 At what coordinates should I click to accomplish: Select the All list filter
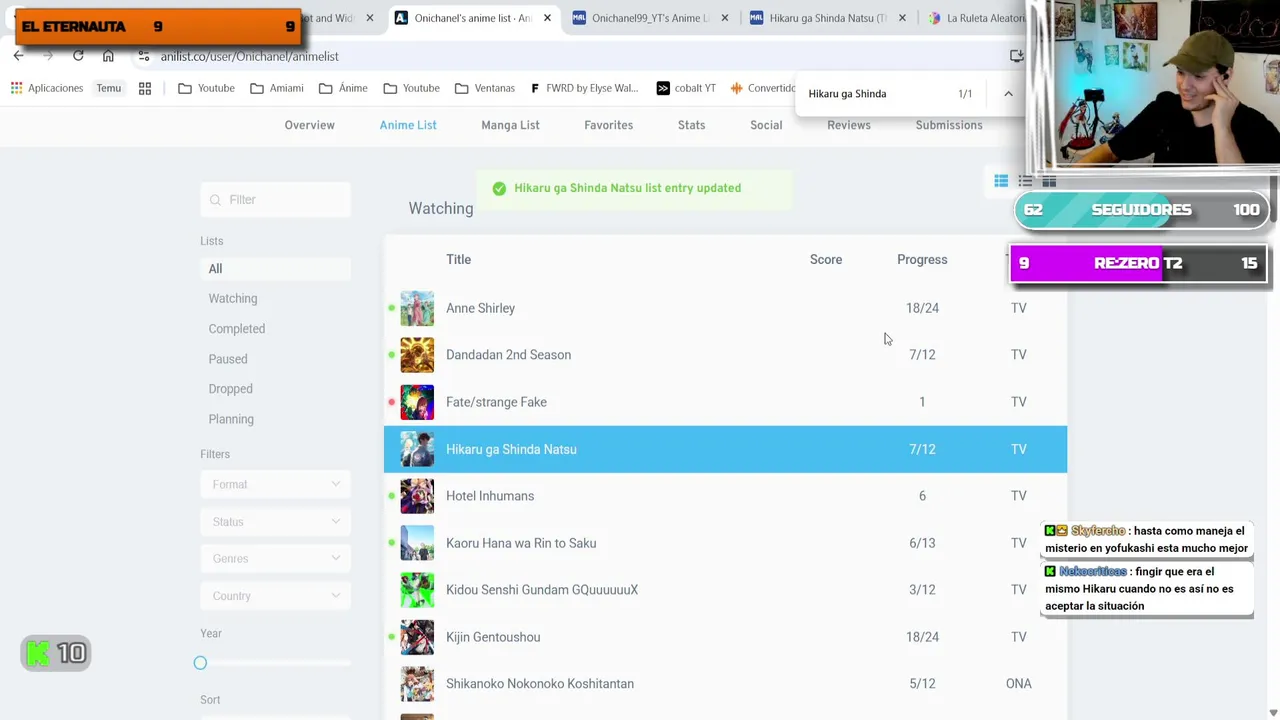[x=275, y=269]
